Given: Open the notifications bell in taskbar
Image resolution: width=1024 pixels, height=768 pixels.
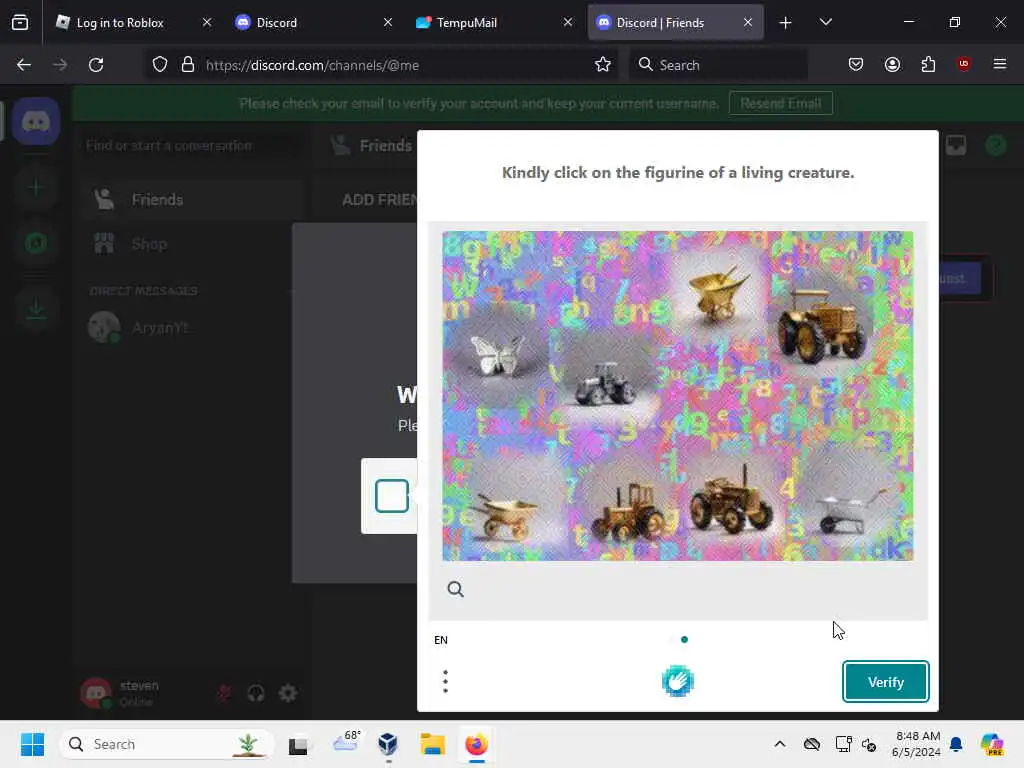Looking at the screenshot, I should tap(956, 744).
